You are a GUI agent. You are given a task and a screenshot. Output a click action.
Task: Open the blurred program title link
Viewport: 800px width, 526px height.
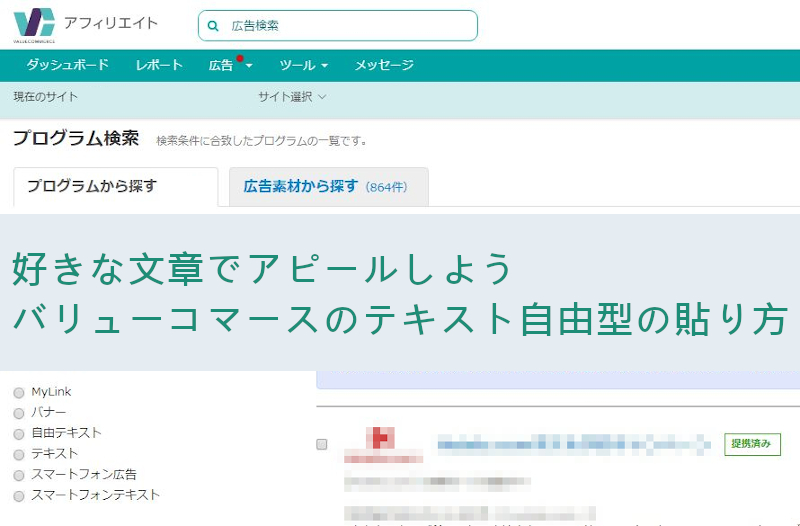click(574, 444)
